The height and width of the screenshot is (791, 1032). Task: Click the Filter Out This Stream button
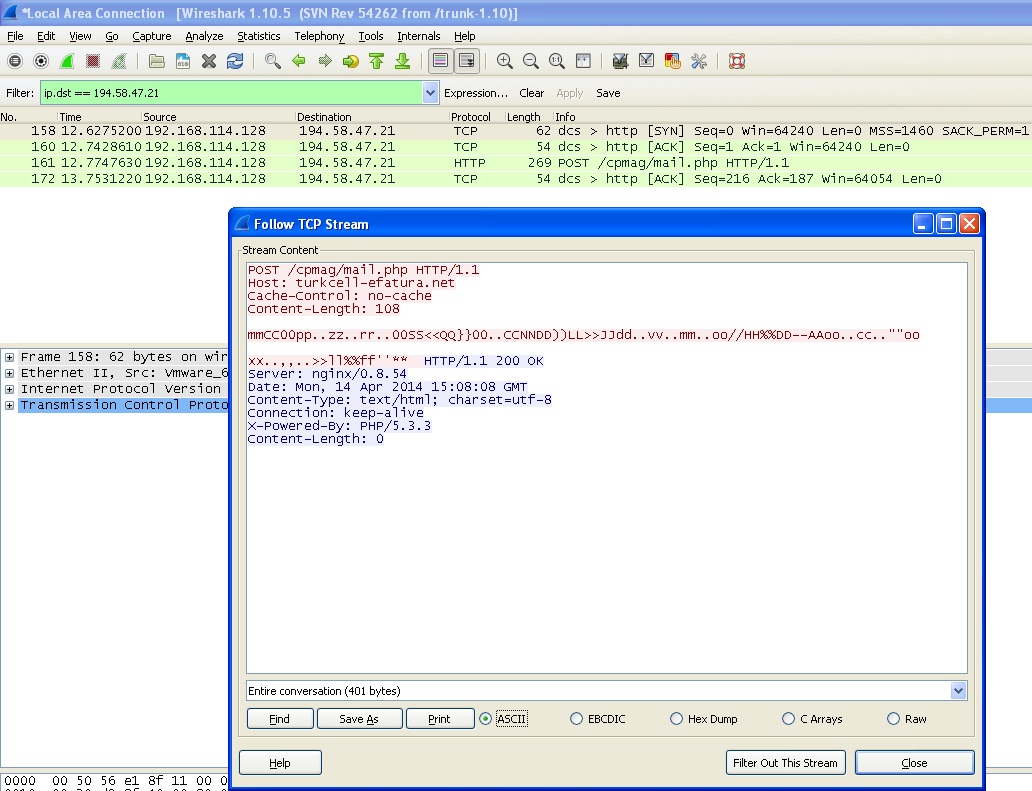[785, 763]
